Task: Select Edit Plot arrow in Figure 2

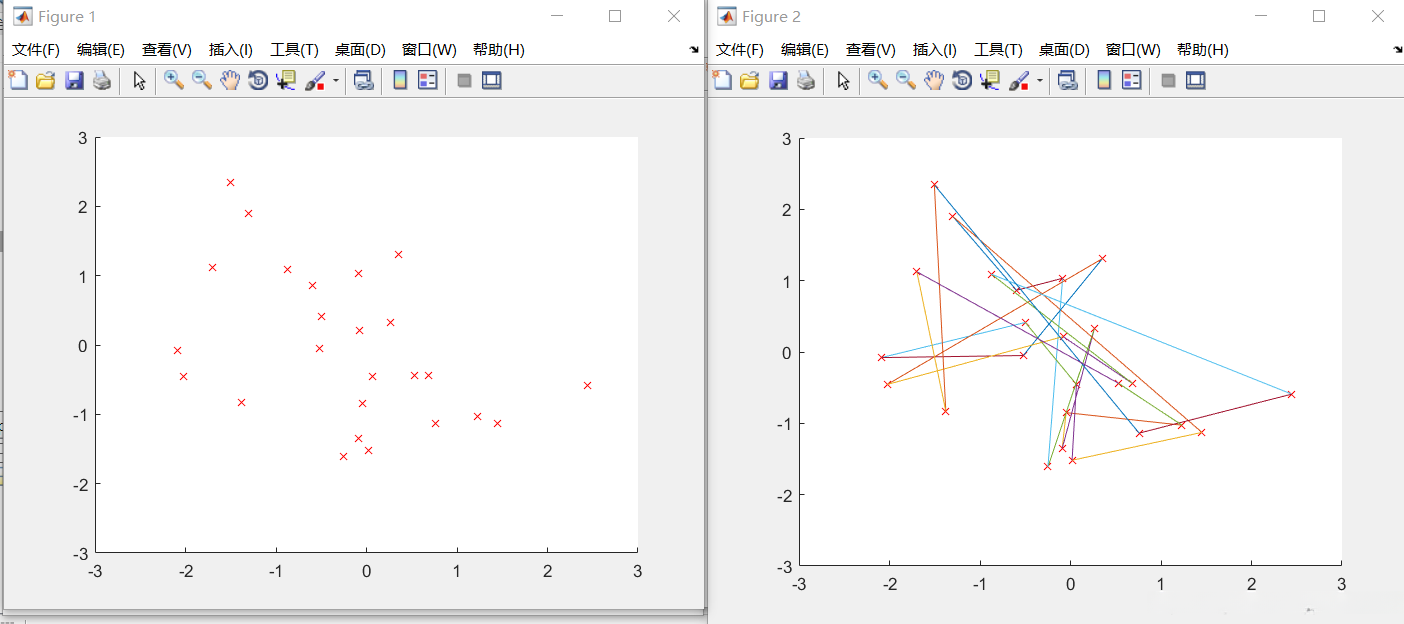Action: coord(843,81)
